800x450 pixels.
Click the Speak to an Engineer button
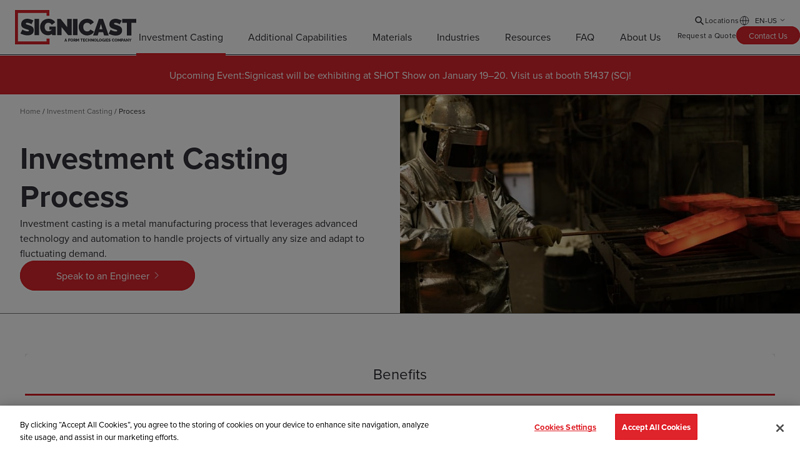(x=107, y=276)
